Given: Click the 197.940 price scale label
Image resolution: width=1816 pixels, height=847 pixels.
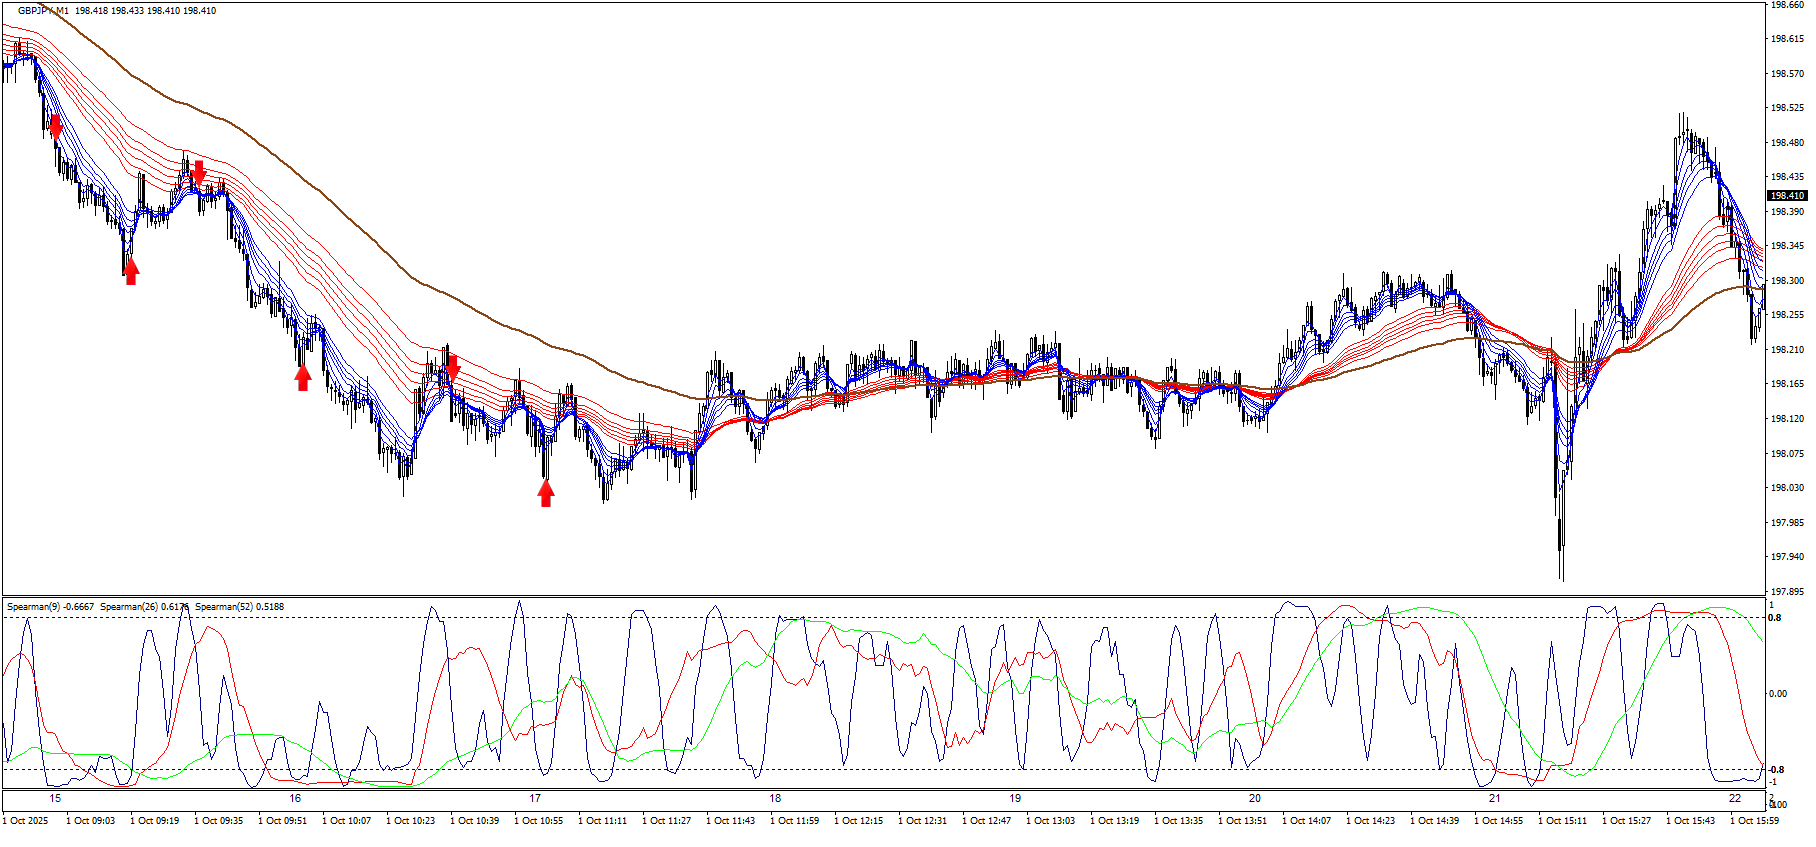Looking at the screenshot, I should click(x=1787, y=557).
